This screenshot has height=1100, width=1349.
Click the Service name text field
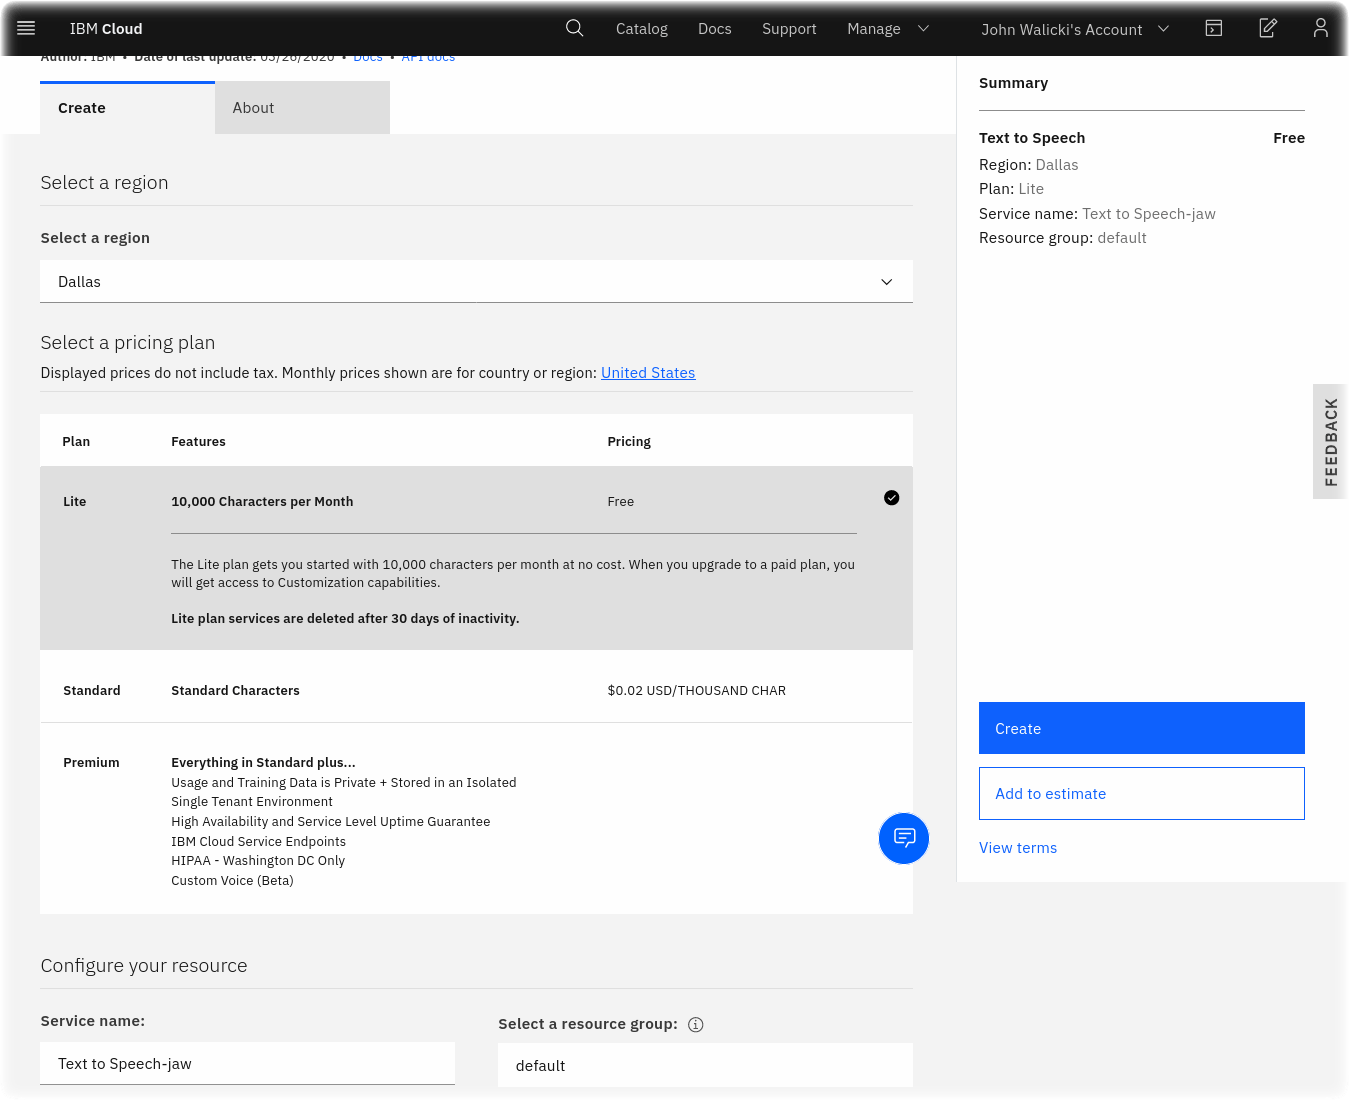pyautogui.click(x=247, y=1064)
